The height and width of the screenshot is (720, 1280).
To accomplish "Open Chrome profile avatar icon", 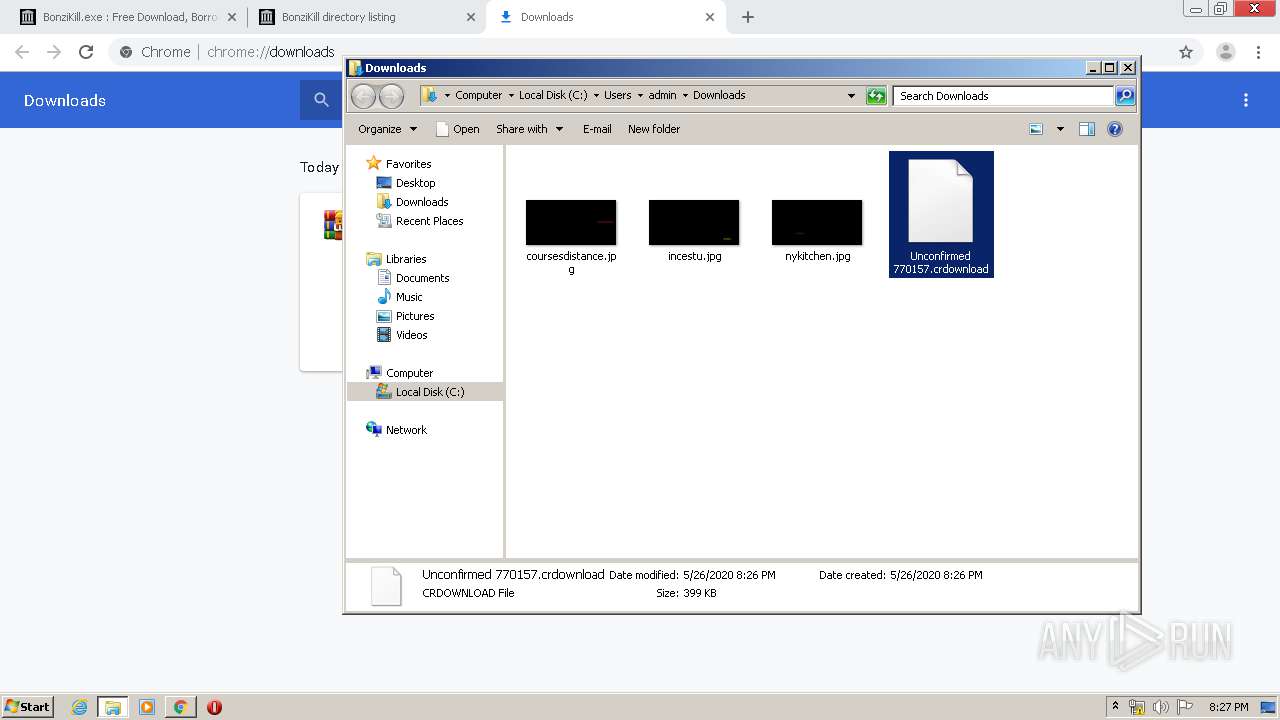I will point(1225,52).
